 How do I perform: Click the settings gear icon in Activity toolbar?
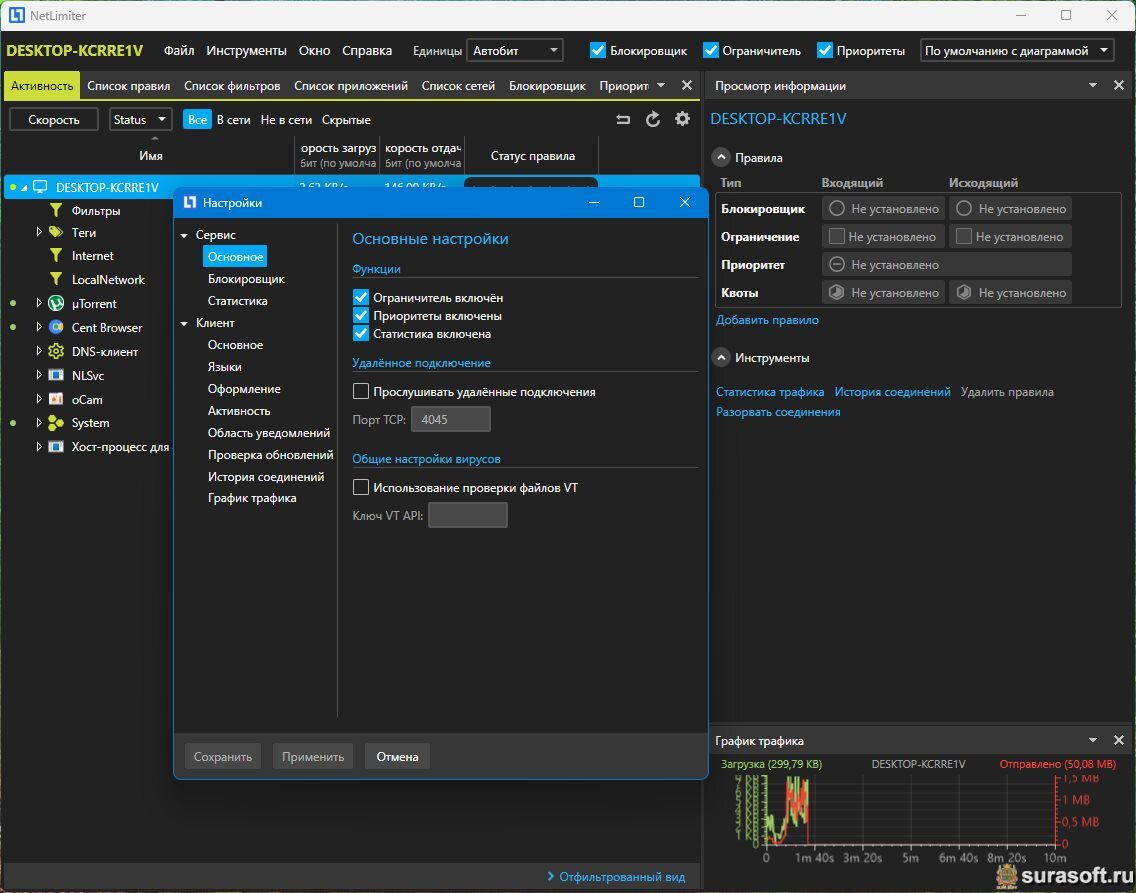(x=682, y=119)
